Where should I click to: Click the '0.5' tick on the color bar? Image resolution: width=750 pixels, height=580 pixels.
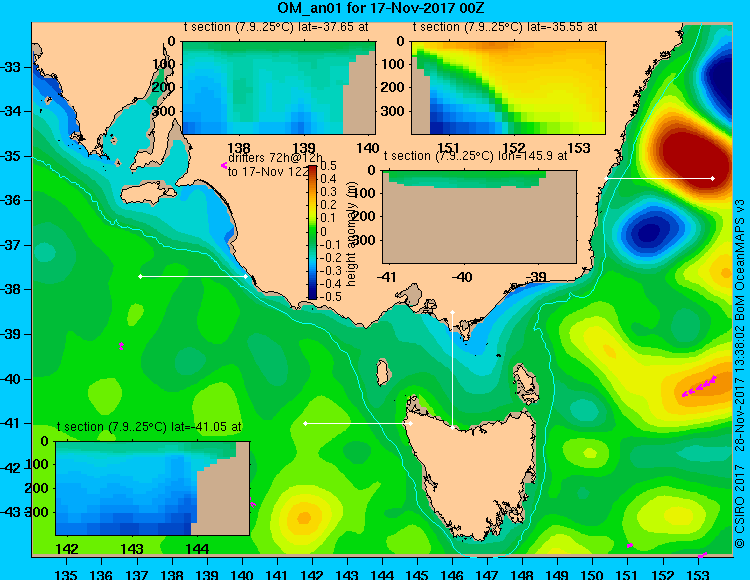tap(329, 166)
